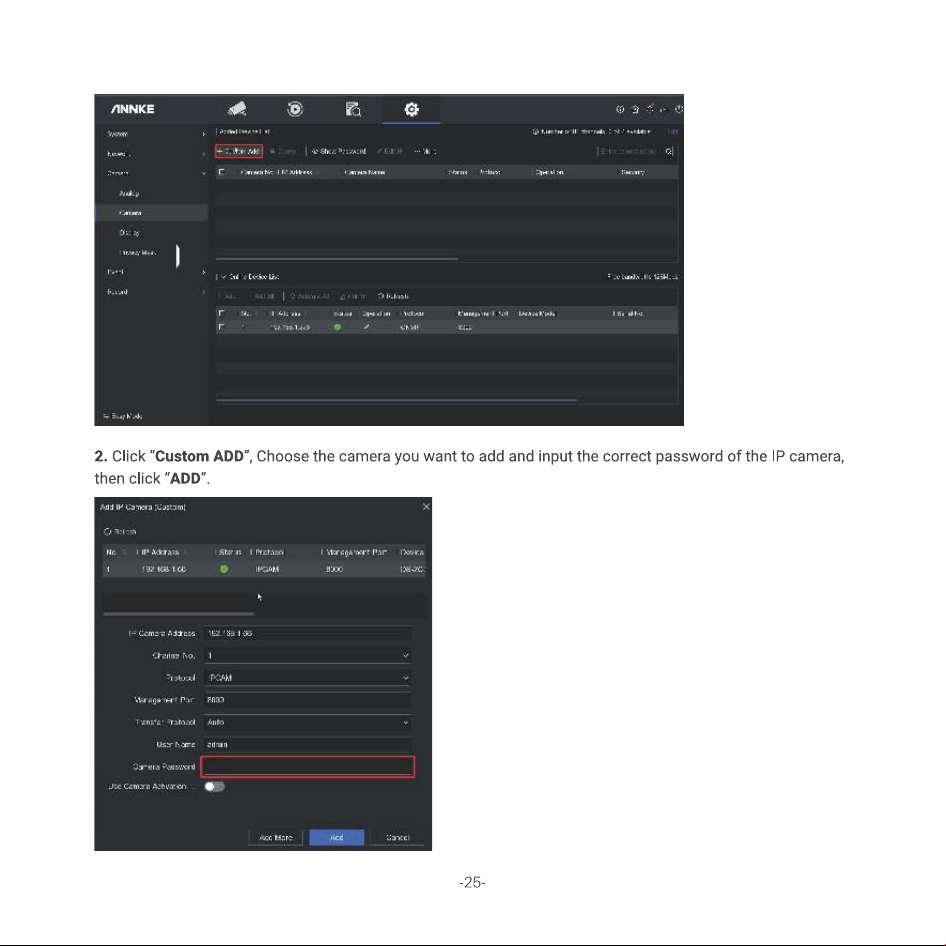Screen dimensions: 946x946
Task: Open the Protocol dropdown showing IPCAM
Action: (x=308, y=678)
